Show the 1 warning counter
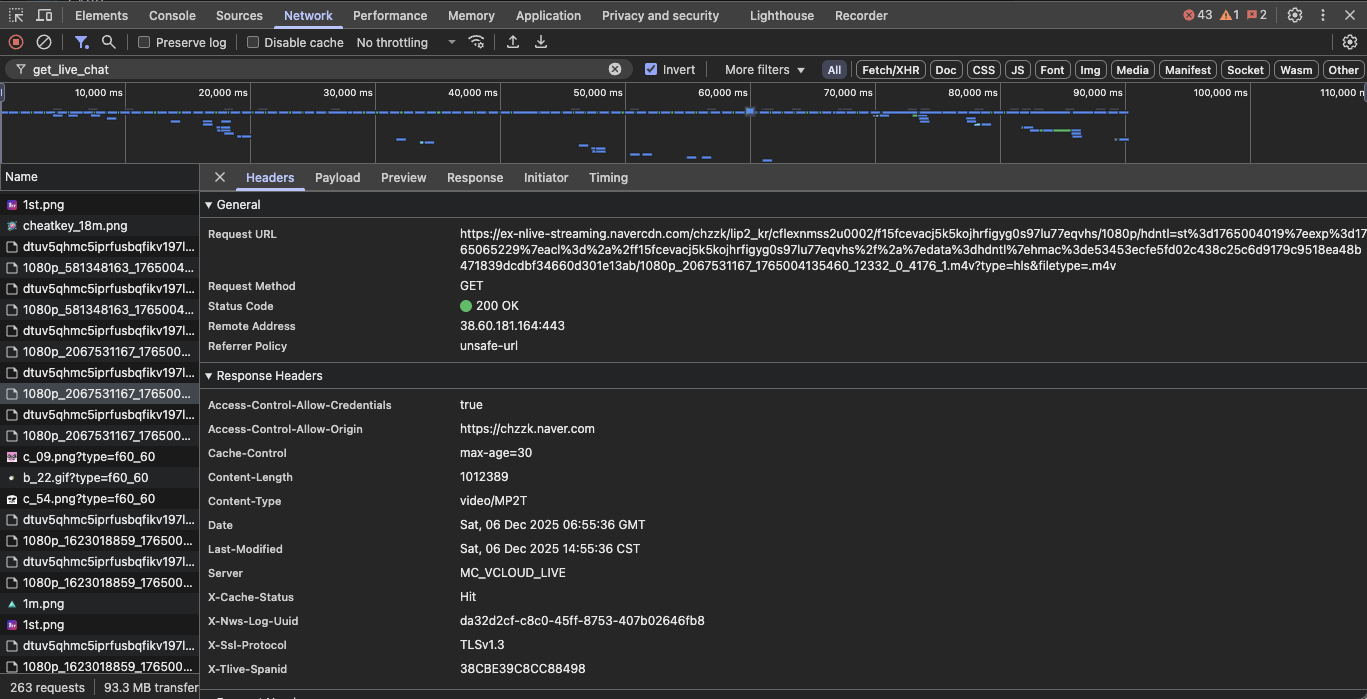 (x=1229, y=15)
